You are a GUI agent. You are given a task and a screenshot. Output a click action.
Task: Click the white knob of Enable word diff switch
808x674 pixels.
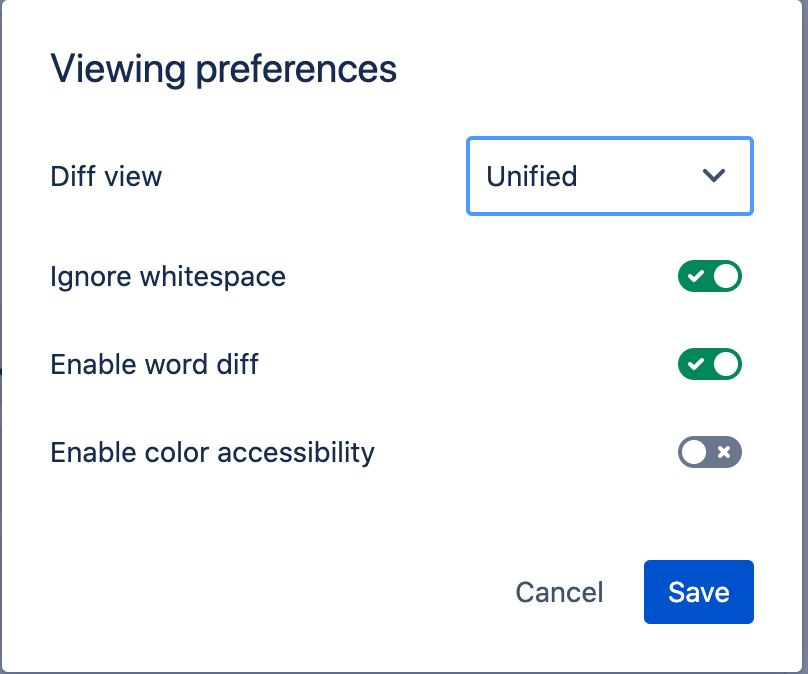(x=726, y=364)
